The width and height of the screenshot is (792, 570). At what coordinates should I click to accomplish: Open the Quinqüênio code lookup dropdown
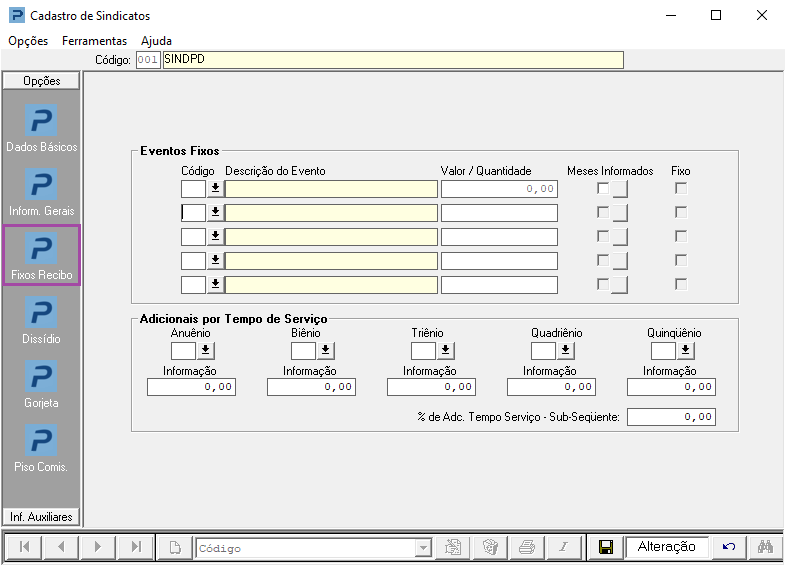pos(686,350)
